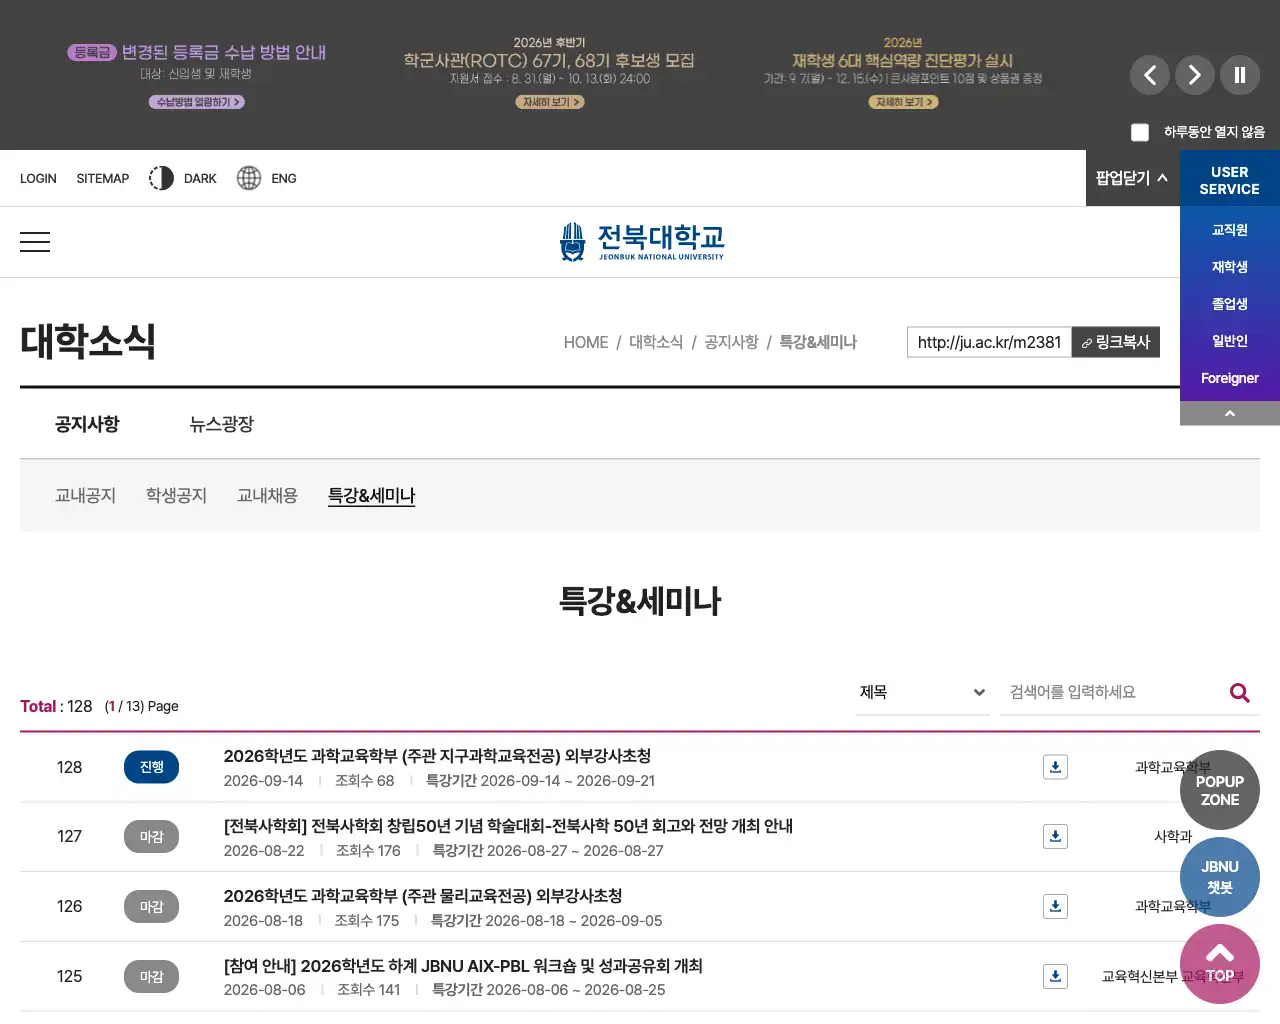This screenshot has width=1280, height=1024.
Task: Pause the popup banner slideshow
Action: click(1240, 75)
